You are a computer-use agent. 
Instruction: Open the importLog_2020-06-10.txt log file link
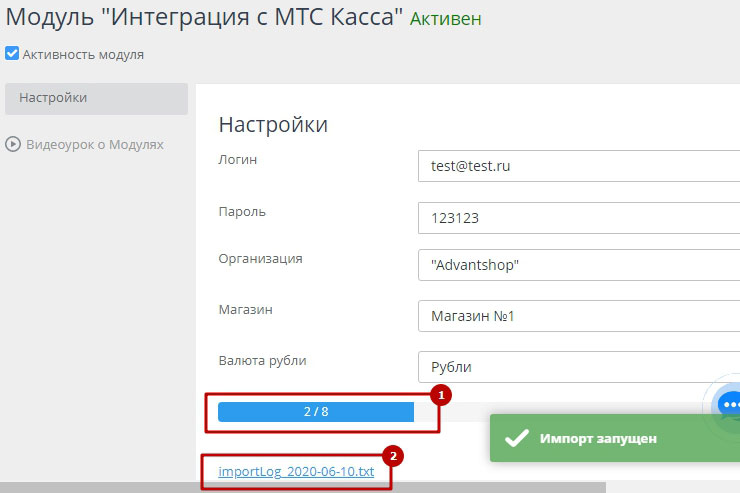pos(296,471)
